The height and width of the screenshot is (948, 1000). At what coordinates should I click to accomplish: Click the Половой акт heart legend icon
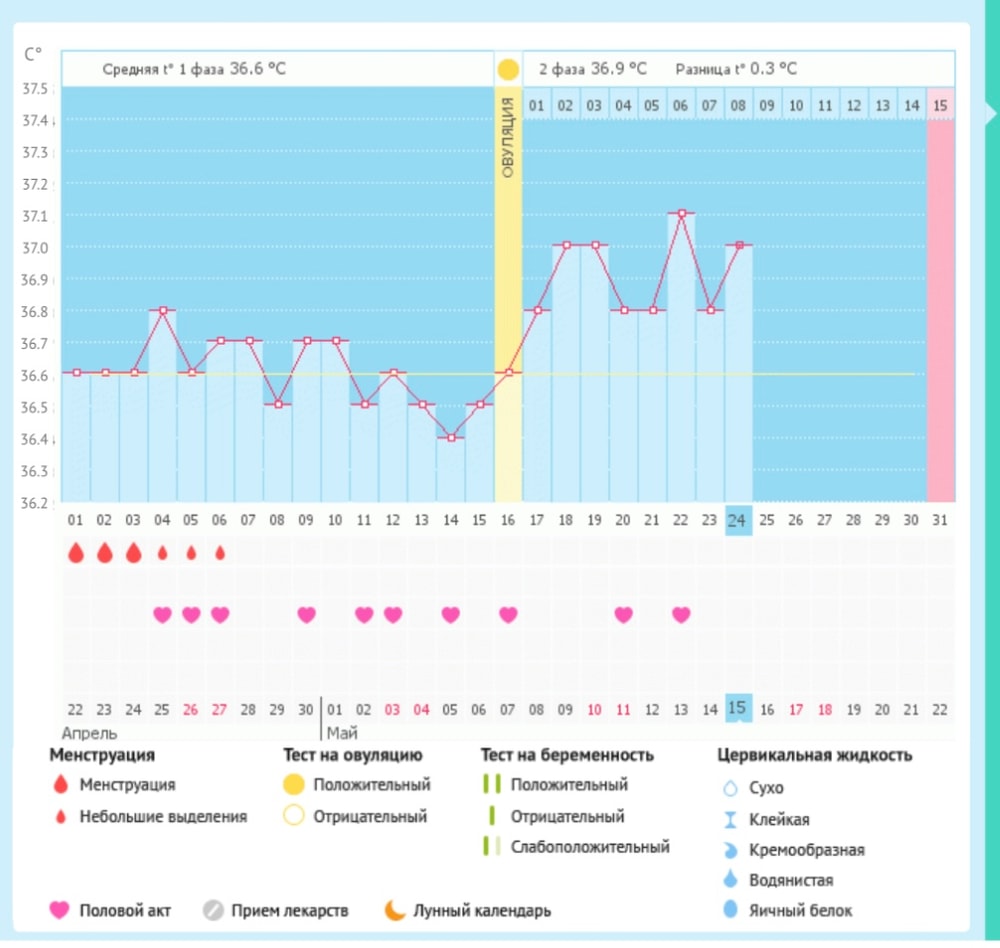click(x=60, y=910)
